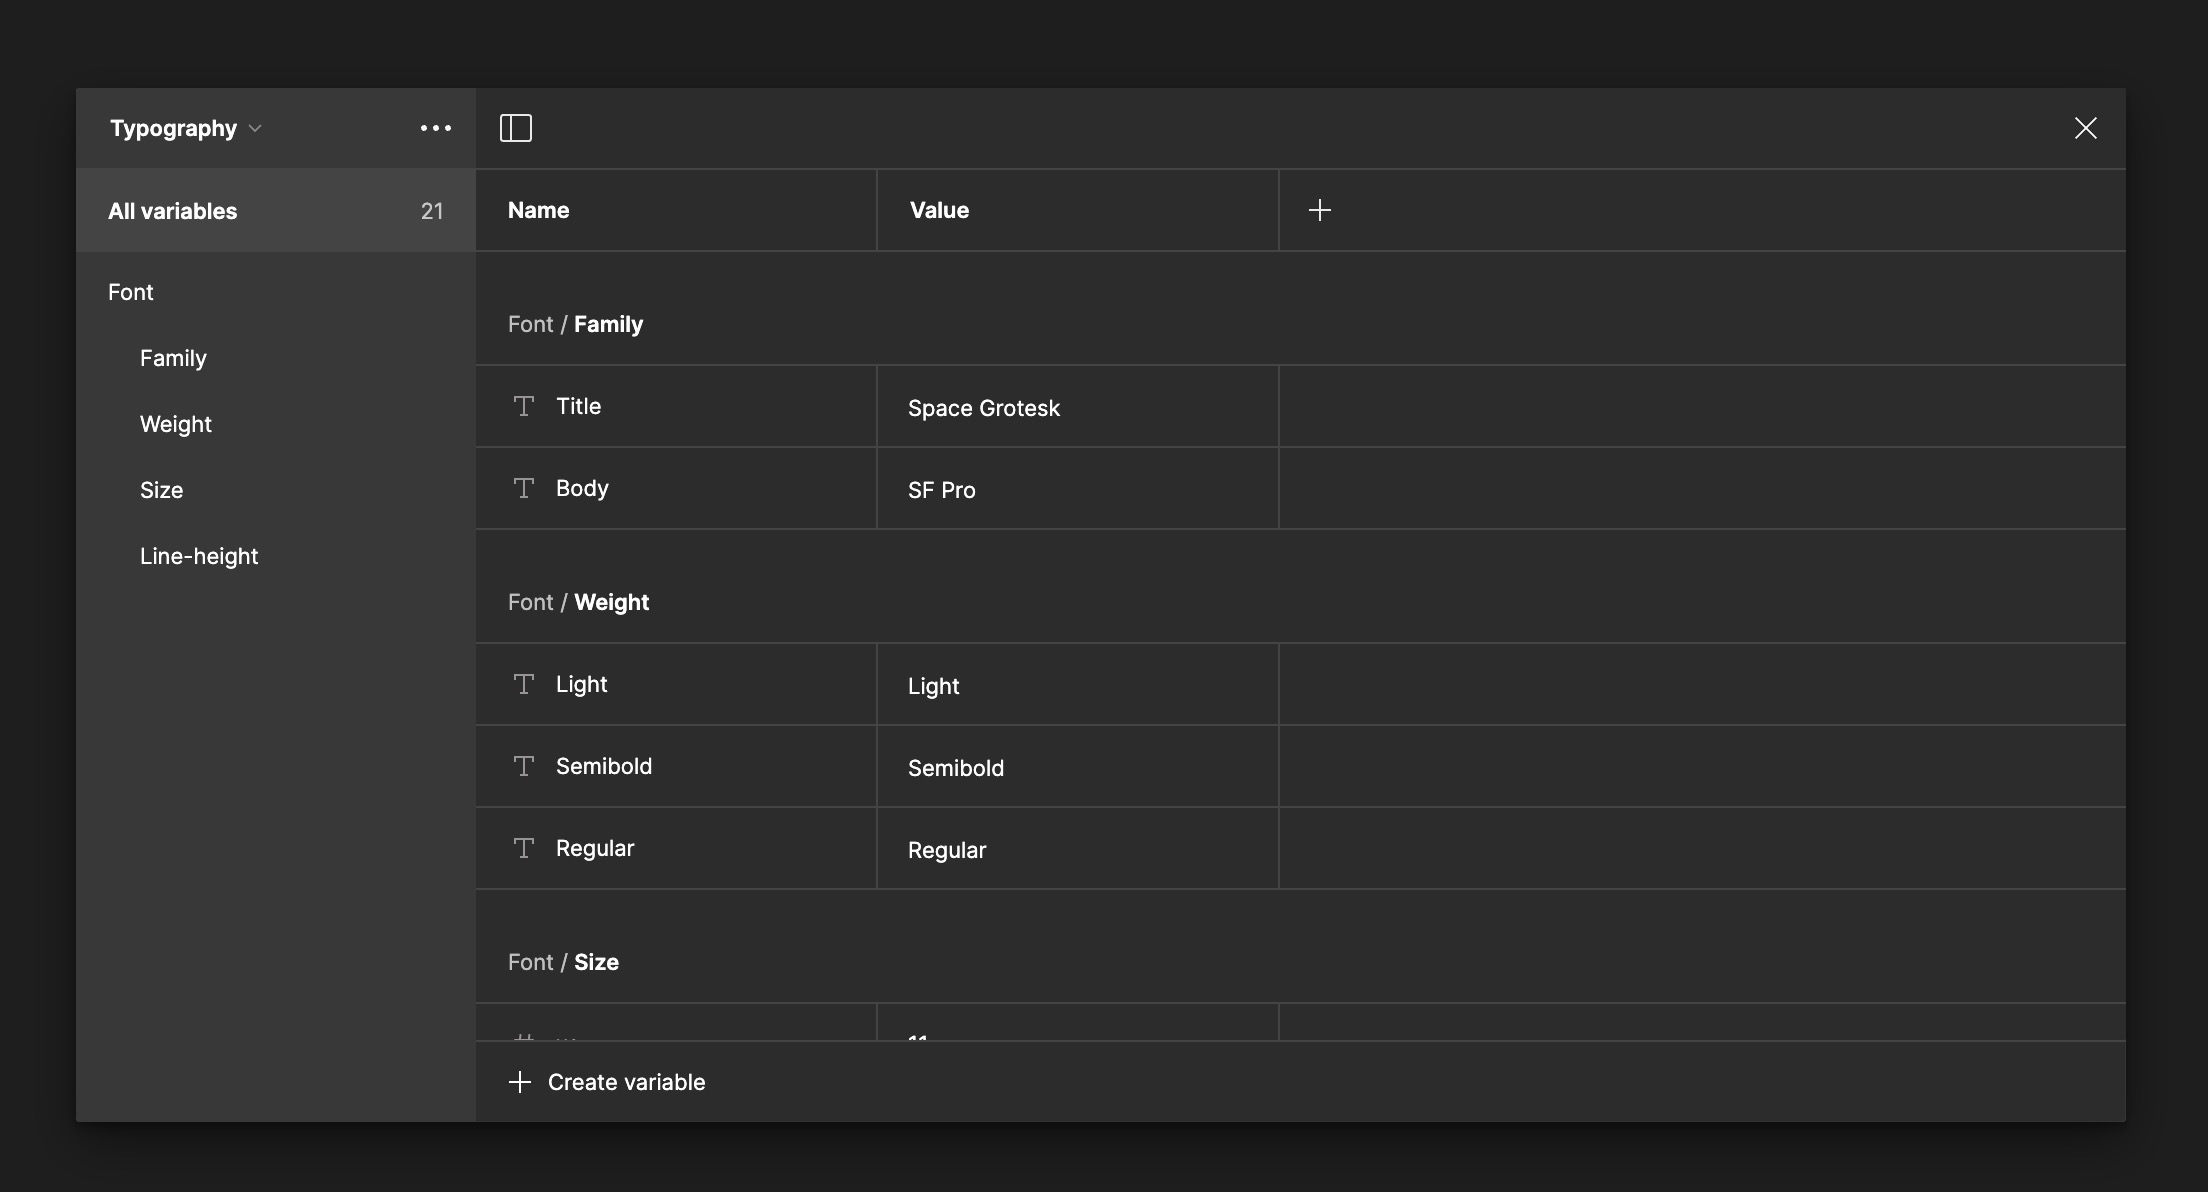The image size is (2208, 1192).
Task: Select the Font group in sidebar
Action: (131, 292)
